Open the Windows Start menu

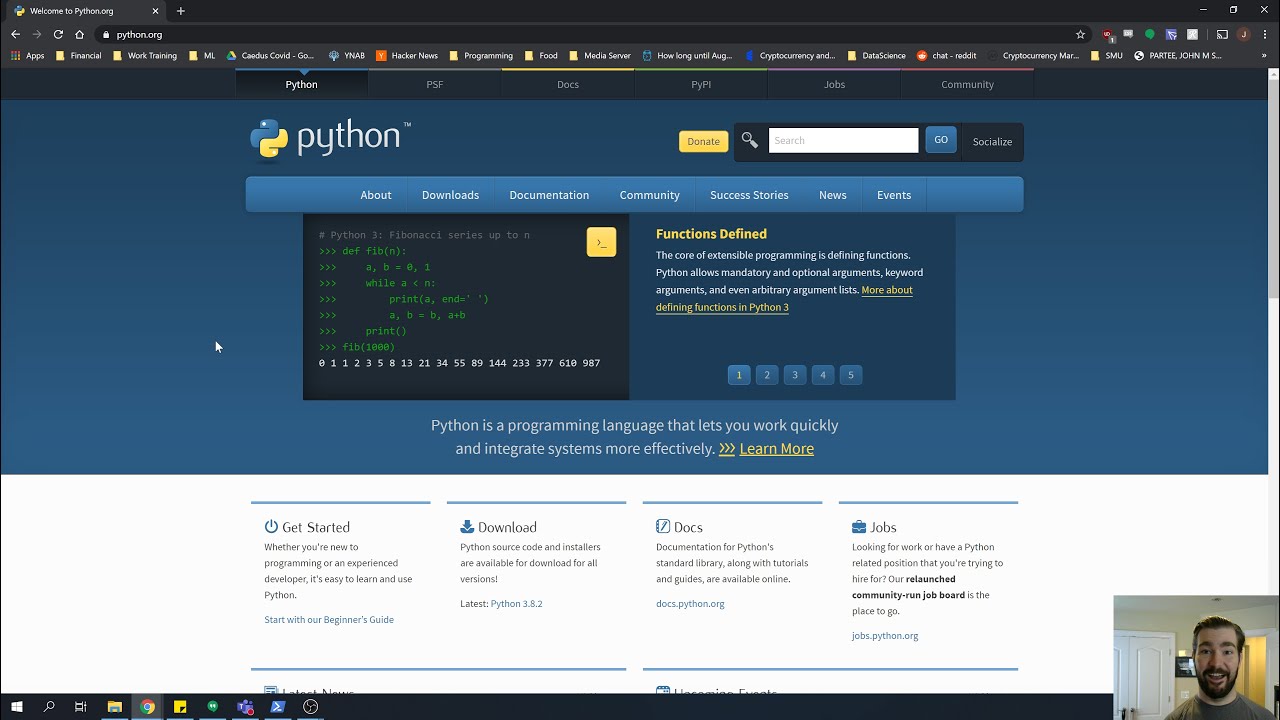click(x=16, y=707)
